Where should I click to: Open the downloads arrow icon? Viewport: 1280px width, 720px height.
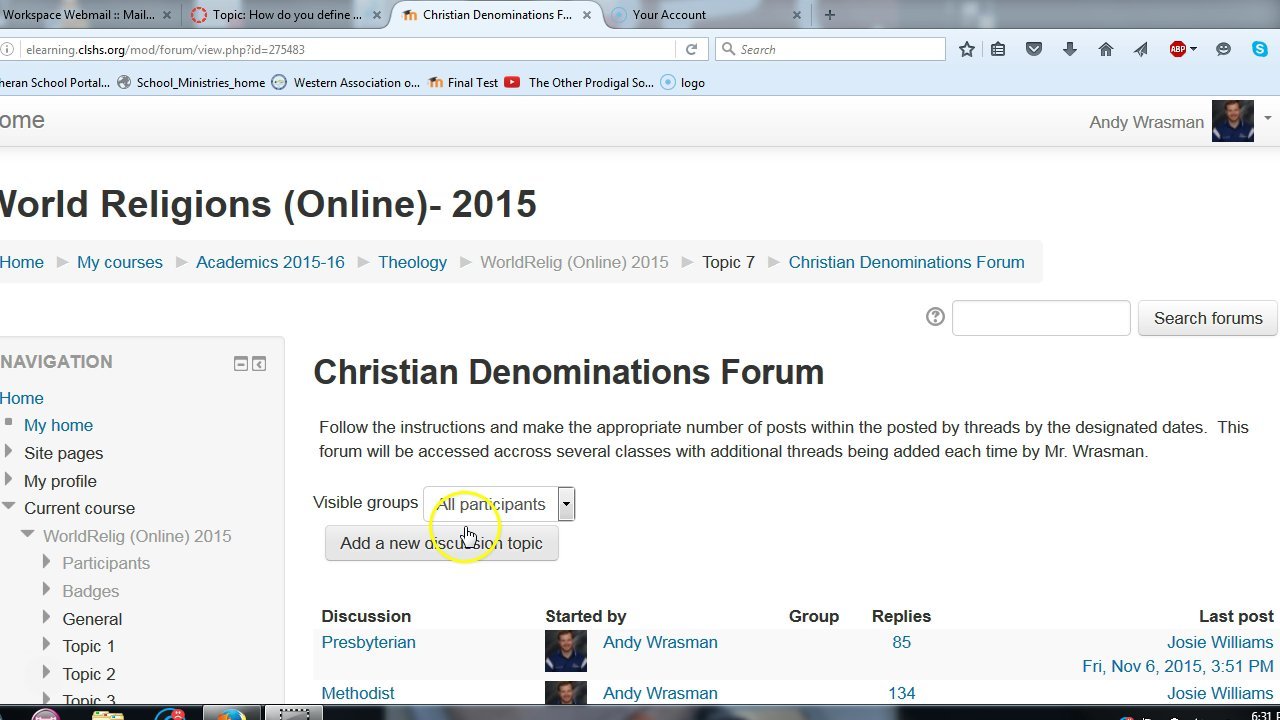[x=1070, y=49]
